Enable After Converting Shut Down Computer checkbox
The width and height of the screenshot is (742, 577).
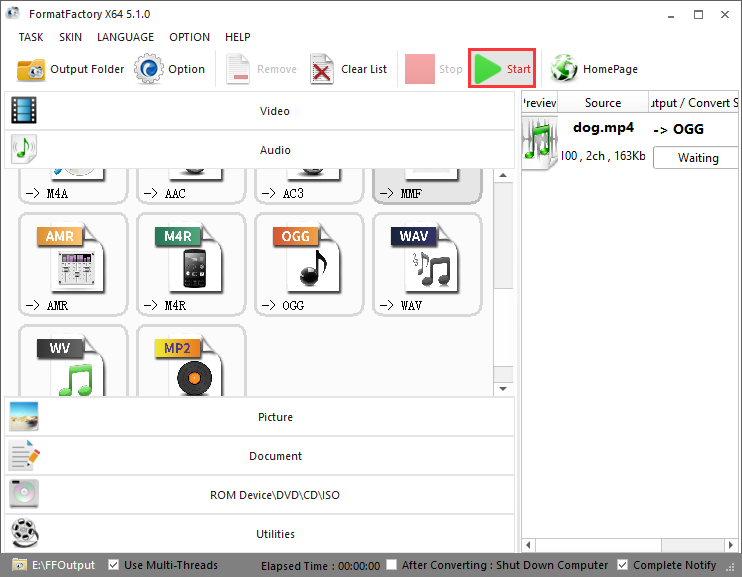coord(391,565)
